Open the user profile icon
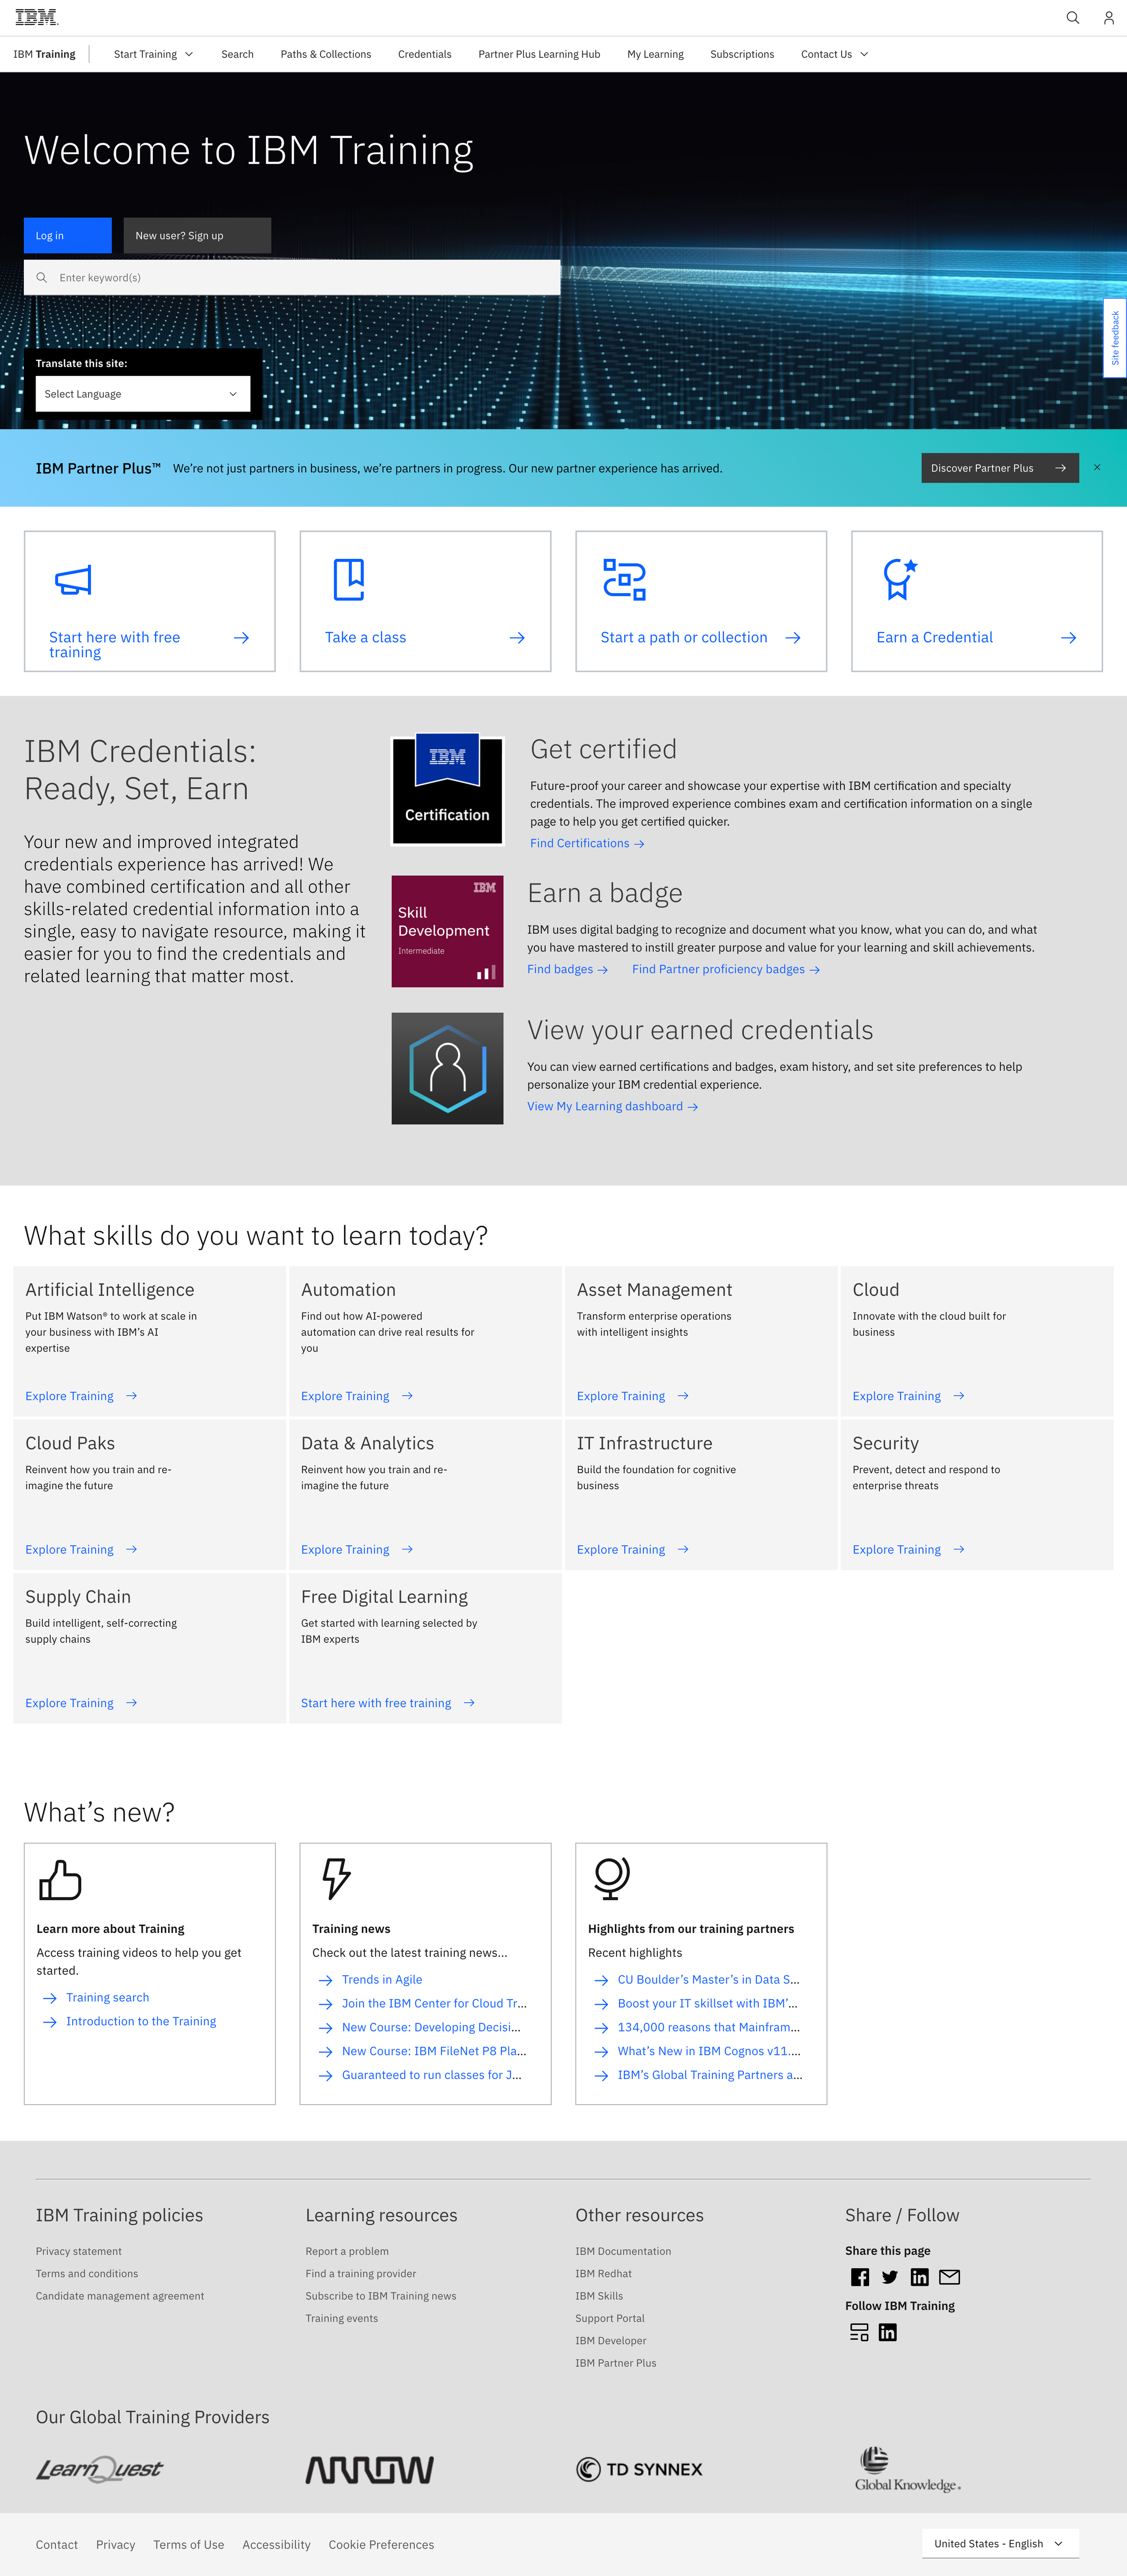This screenshot has height=2576, width=1127. pyautogui.click(x=1108, y=18)
